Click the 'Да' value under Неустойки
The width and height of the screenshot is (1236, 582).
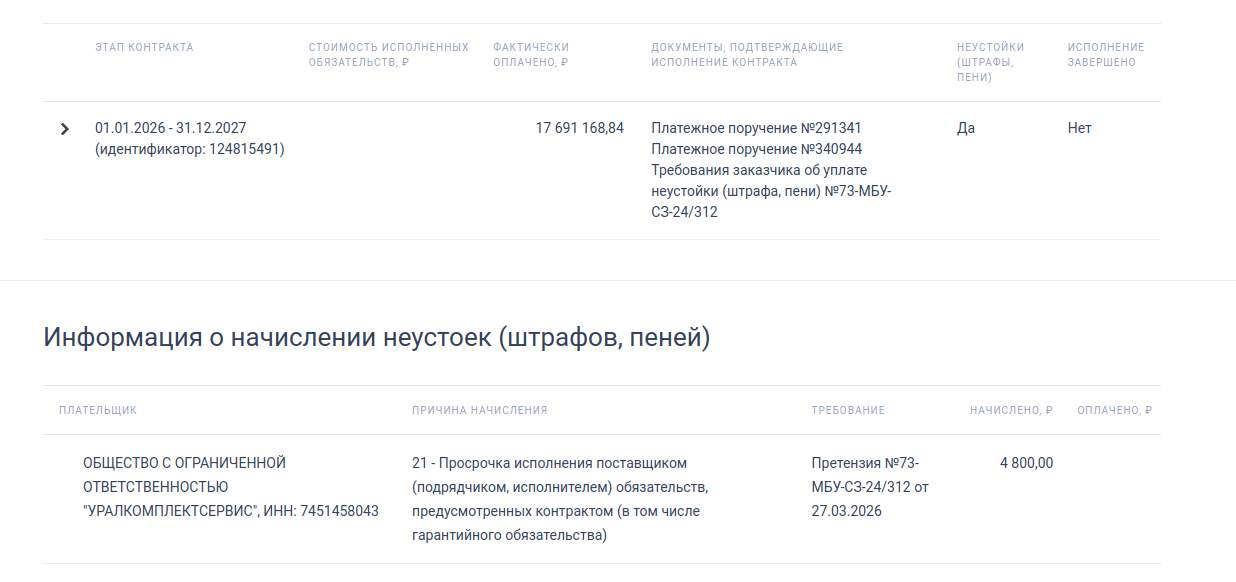tap(966, 128)
